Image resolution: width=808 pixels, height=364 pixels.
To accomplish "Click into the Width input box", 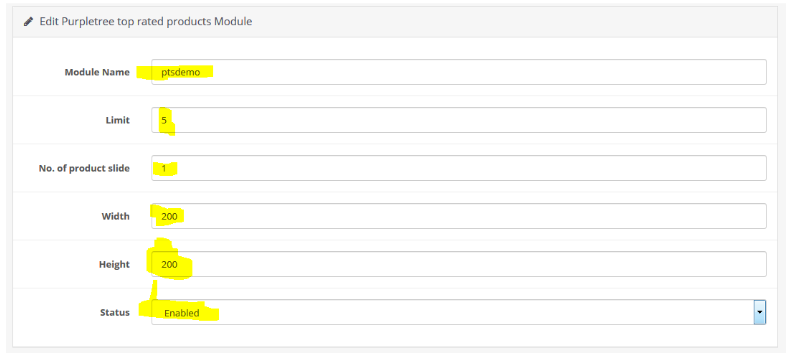I will click(x=459, y=216).
